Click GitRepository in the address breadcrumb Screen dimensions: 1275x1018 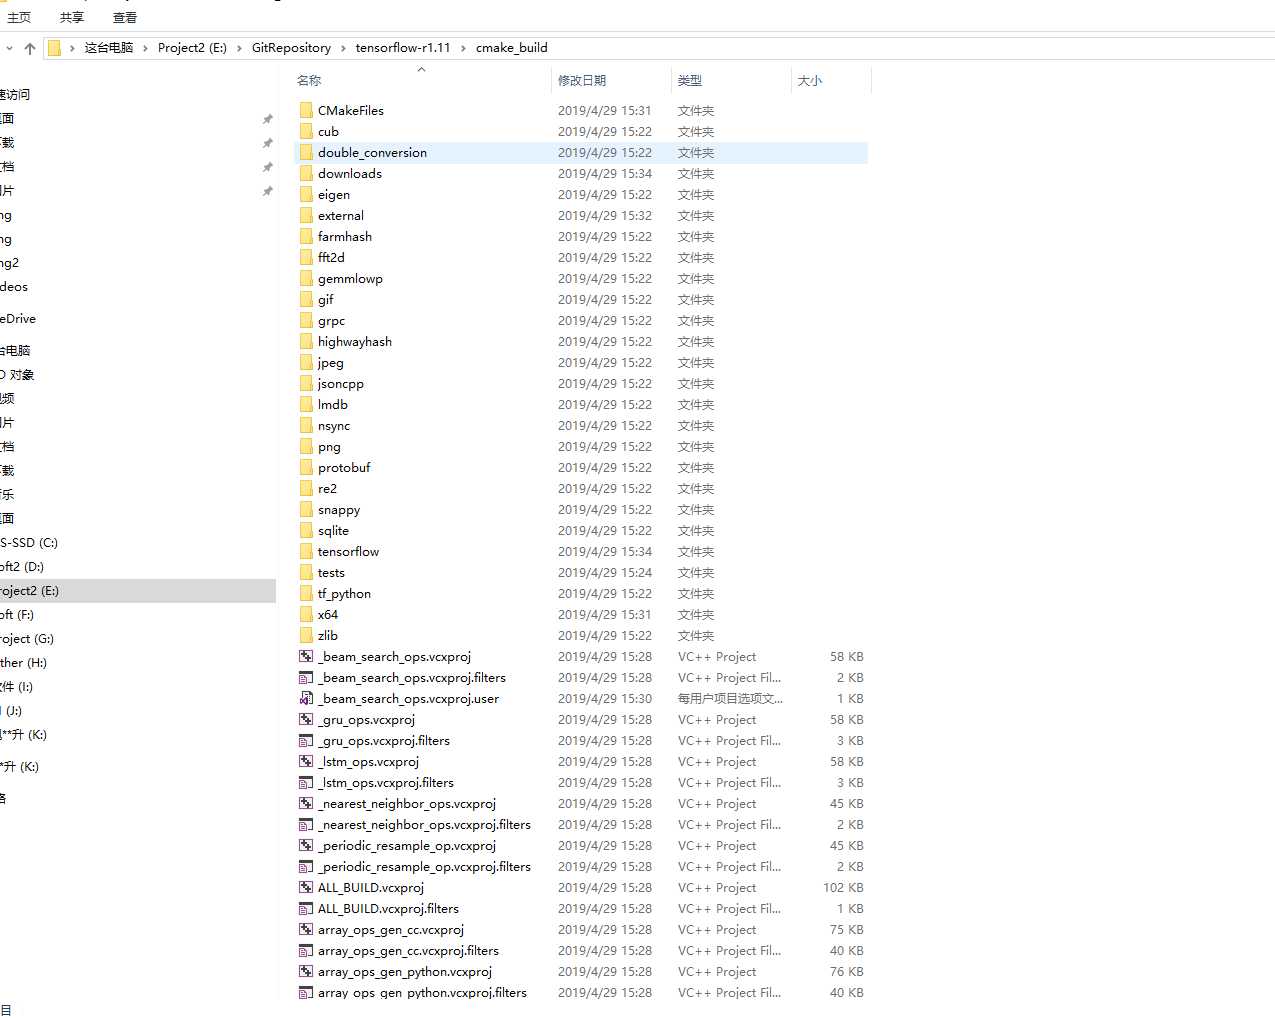[291, 48]
